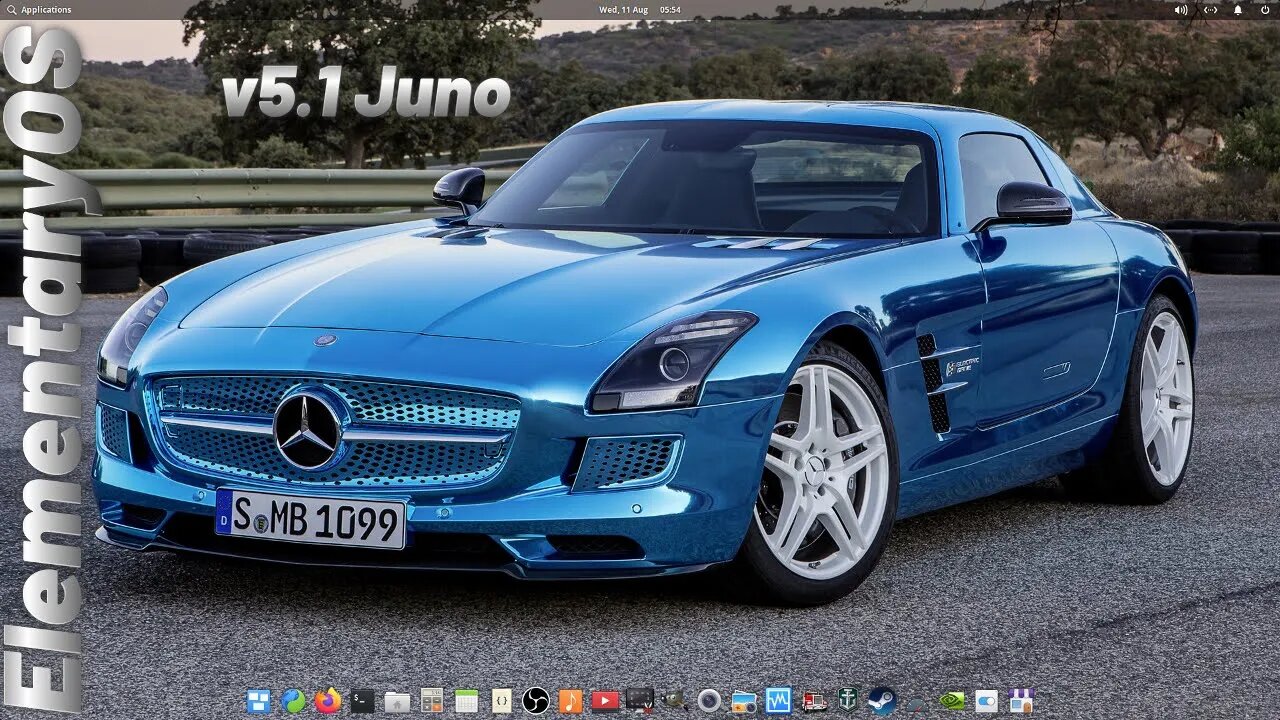Open the Files home folder icon
The height and width of the screenshot is (720, 1280).
point(397,701)
